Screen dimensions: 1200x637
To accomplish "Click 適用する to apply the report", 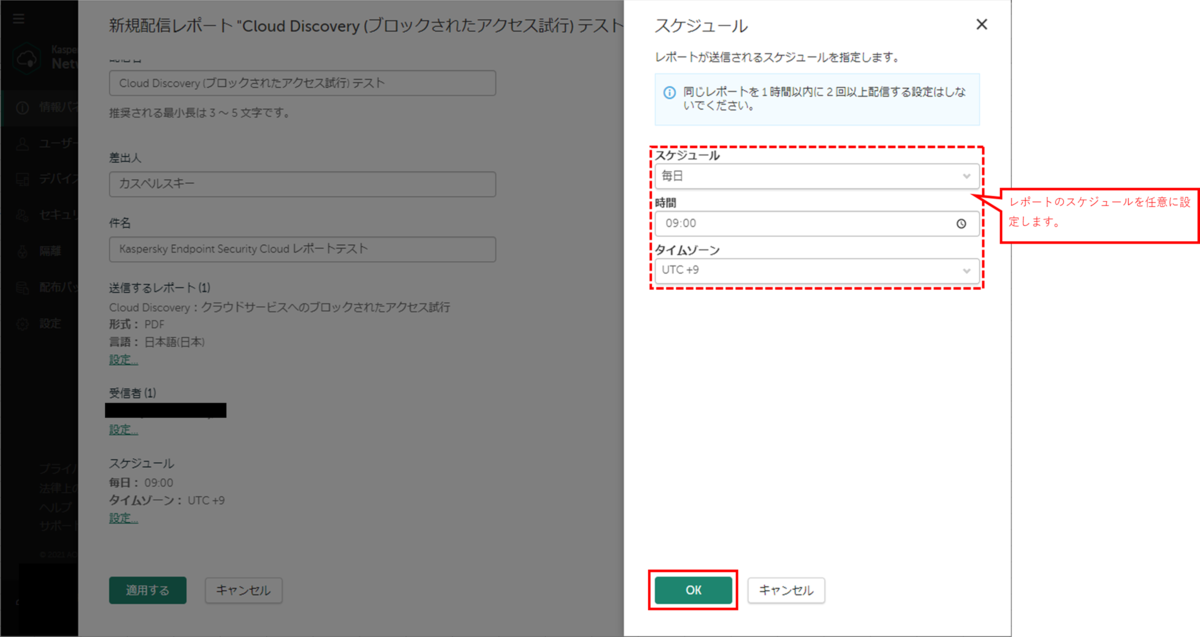I will click(147, 590).
